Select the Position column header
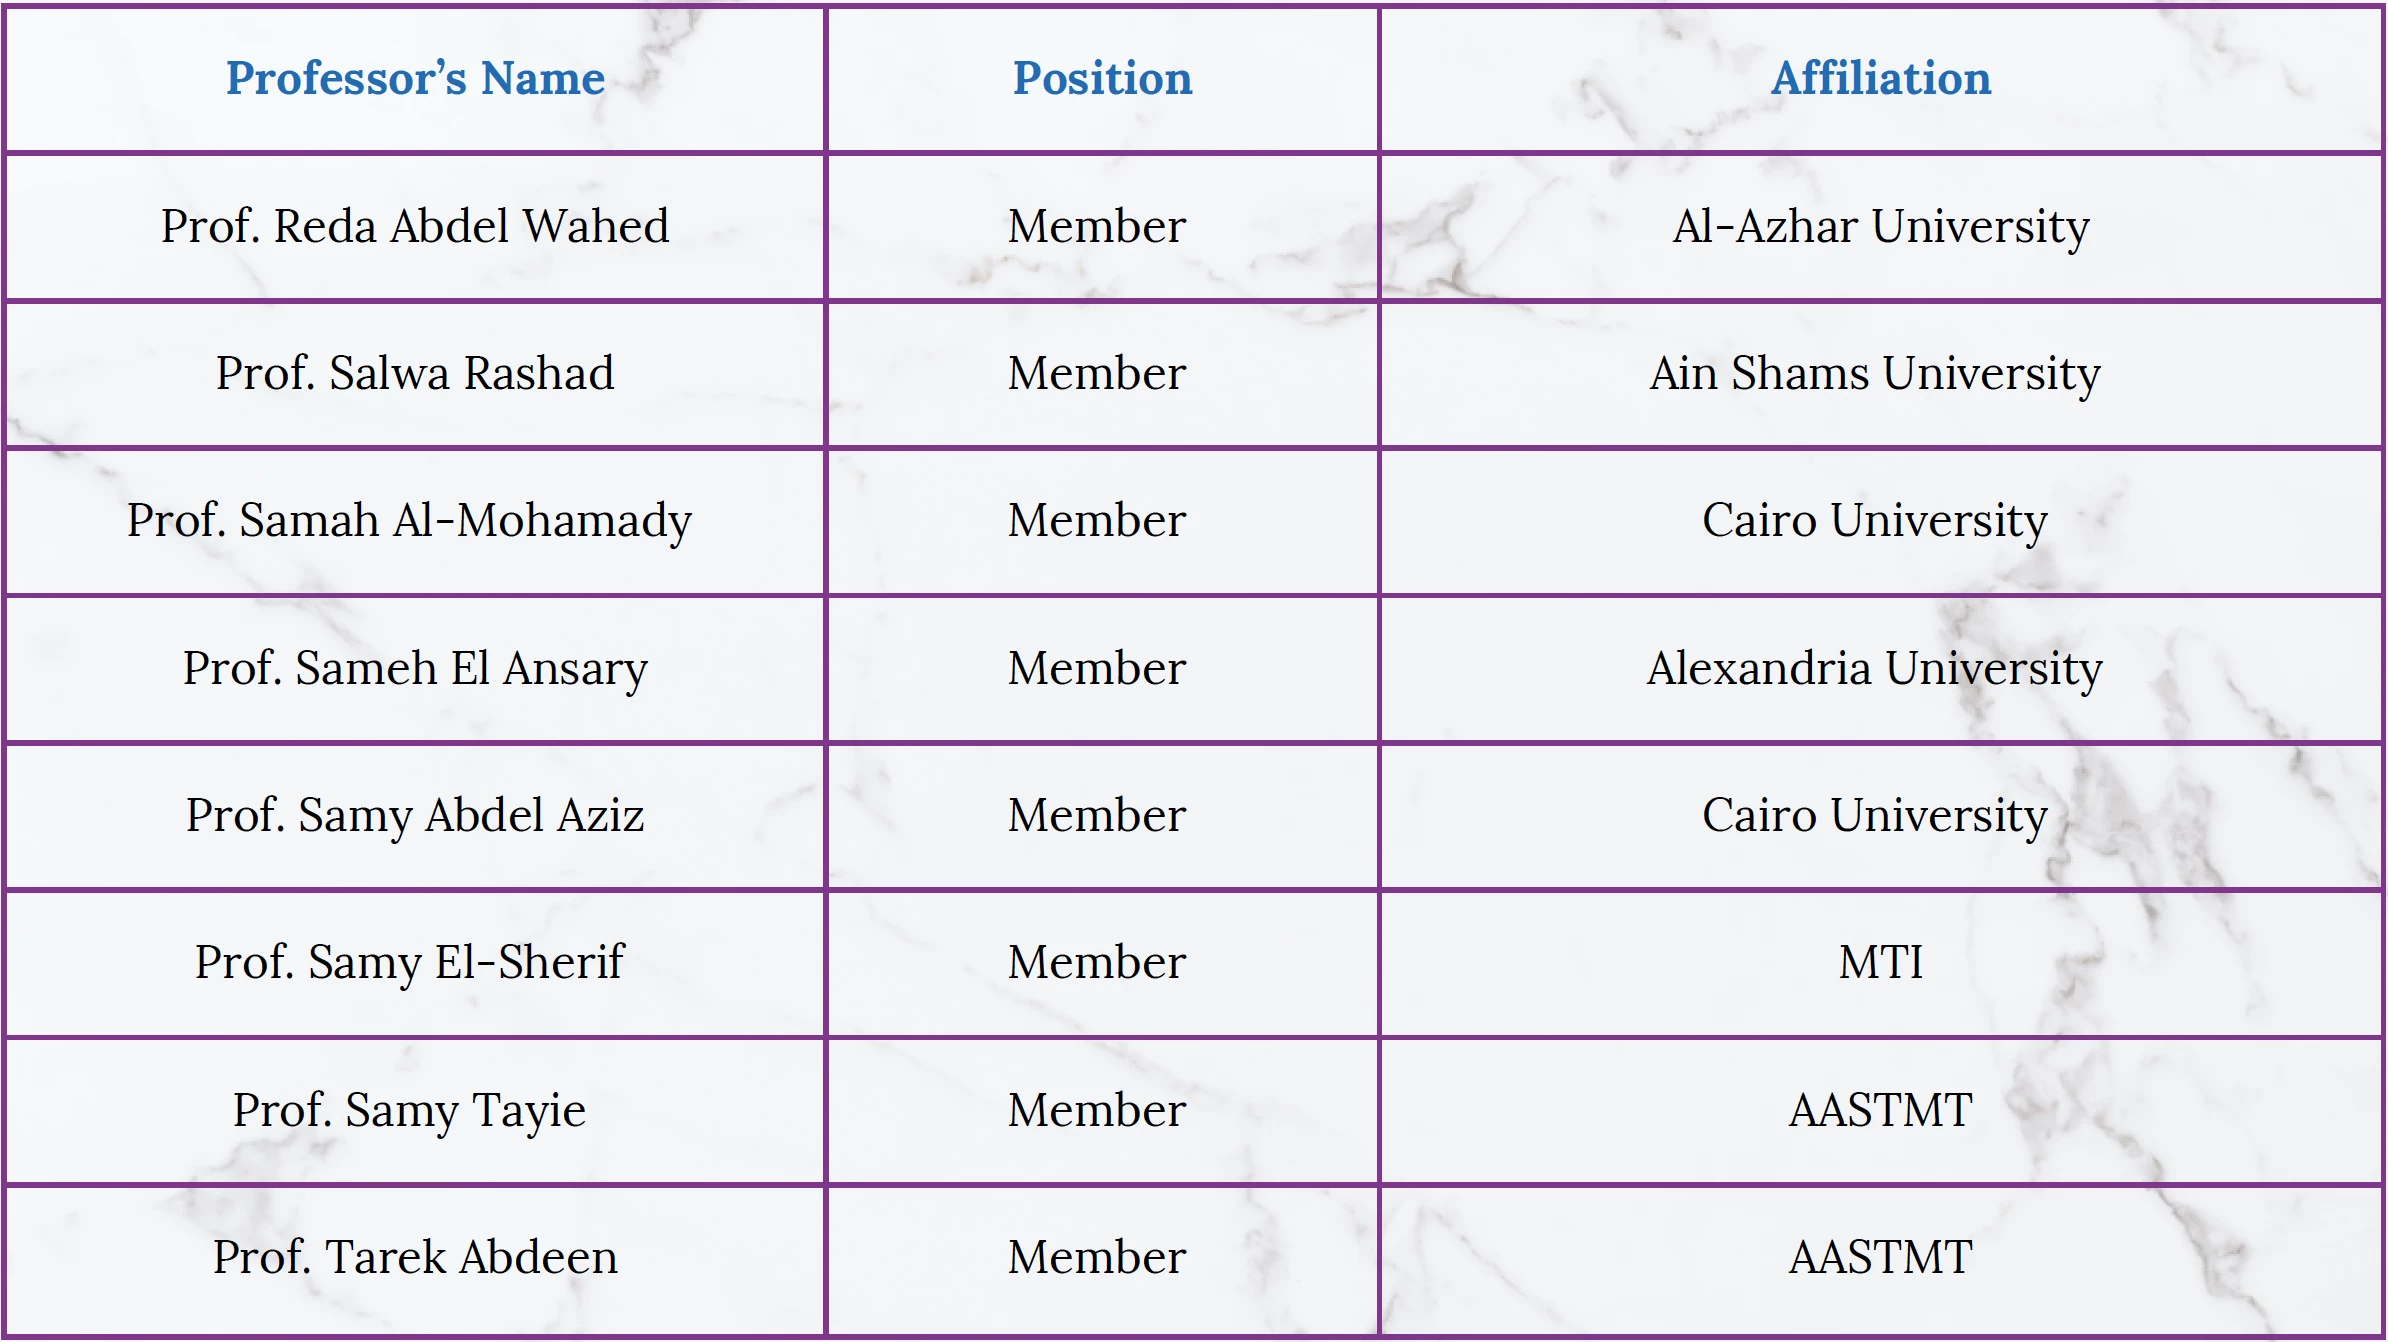This screenshot has height=1342, width=2388. pos(1102,79)
